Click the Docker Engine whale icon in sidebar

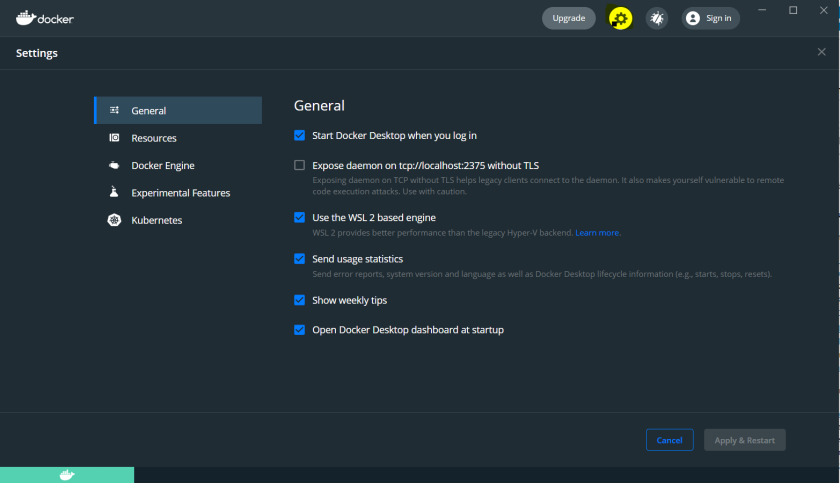114,166
